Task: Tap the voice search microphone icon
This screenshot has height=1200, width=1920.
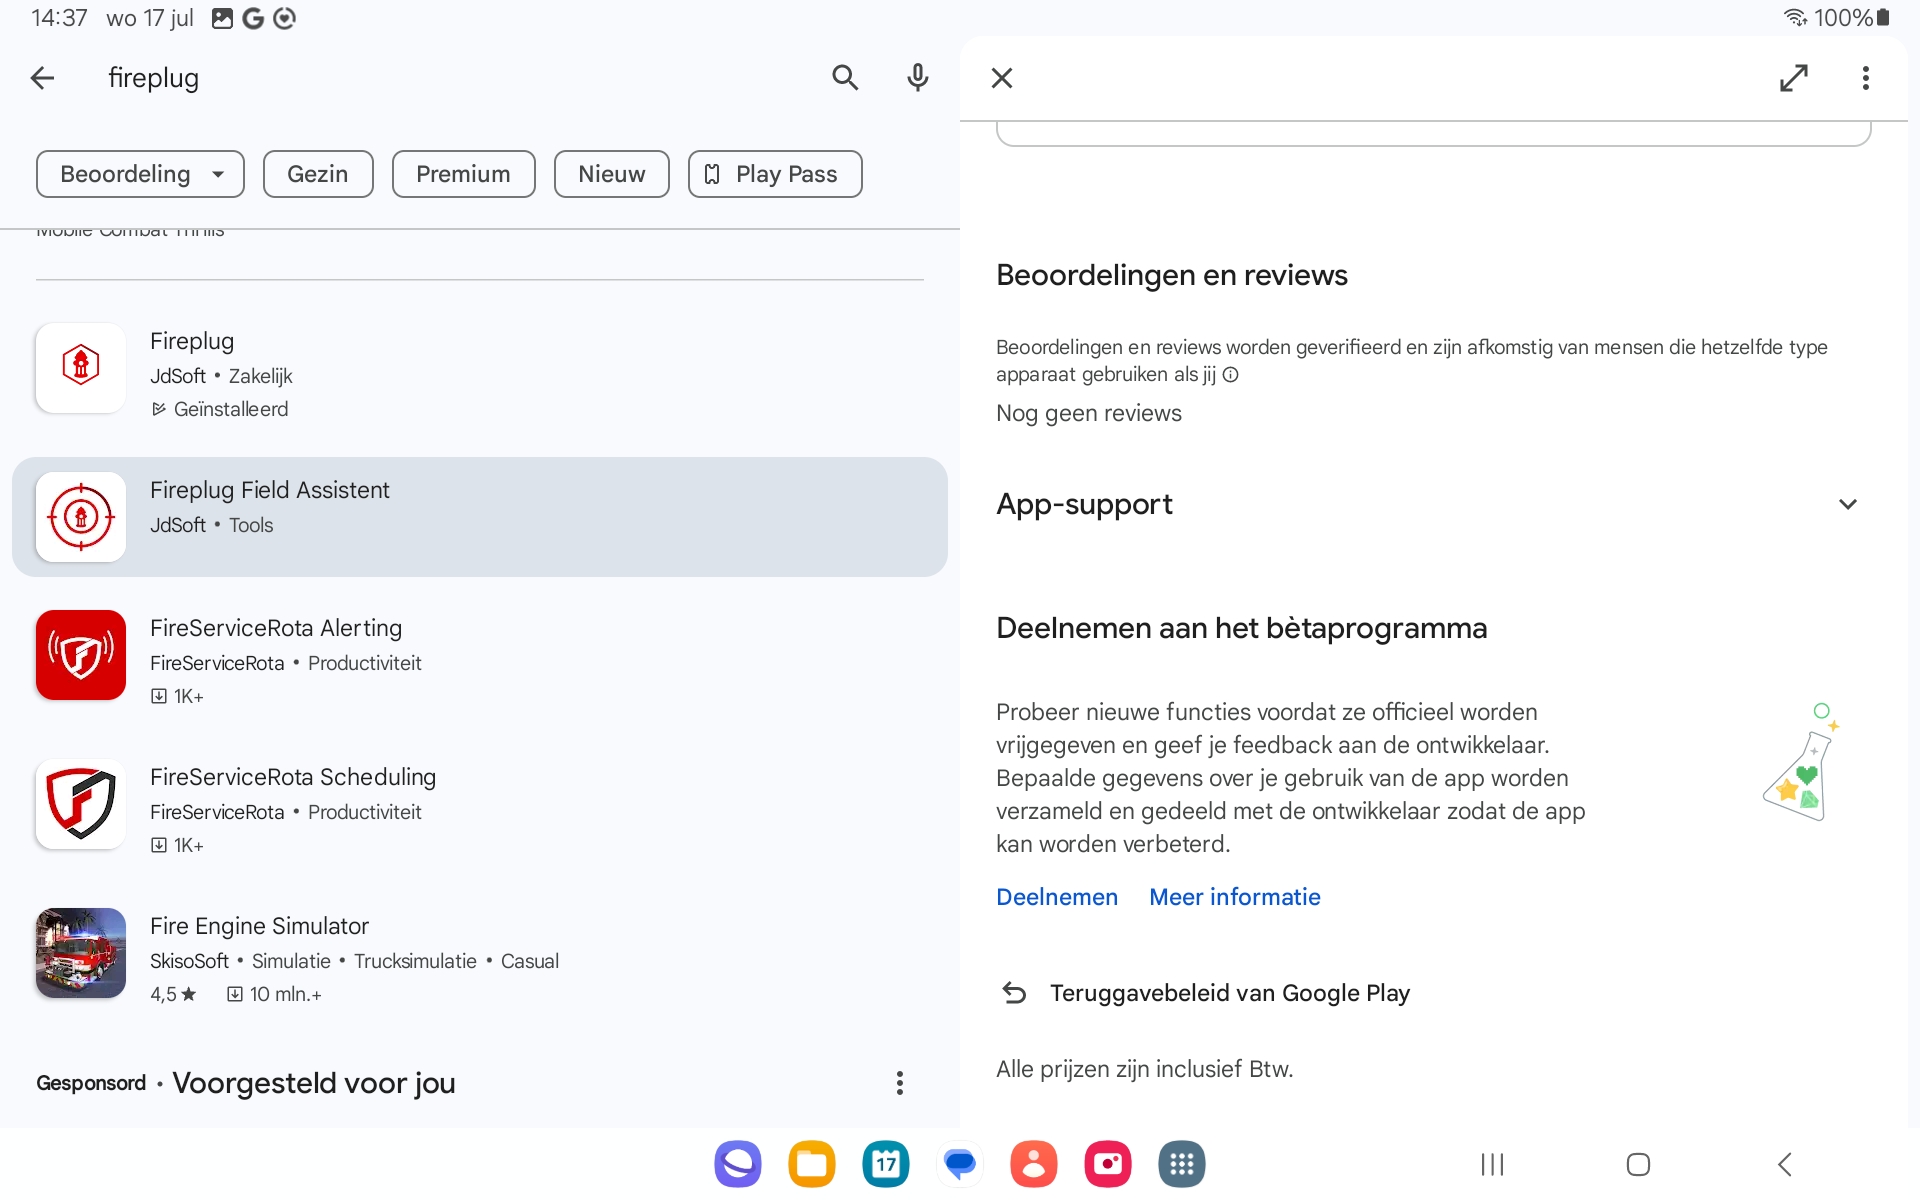Action: click(x=917, y=78)
